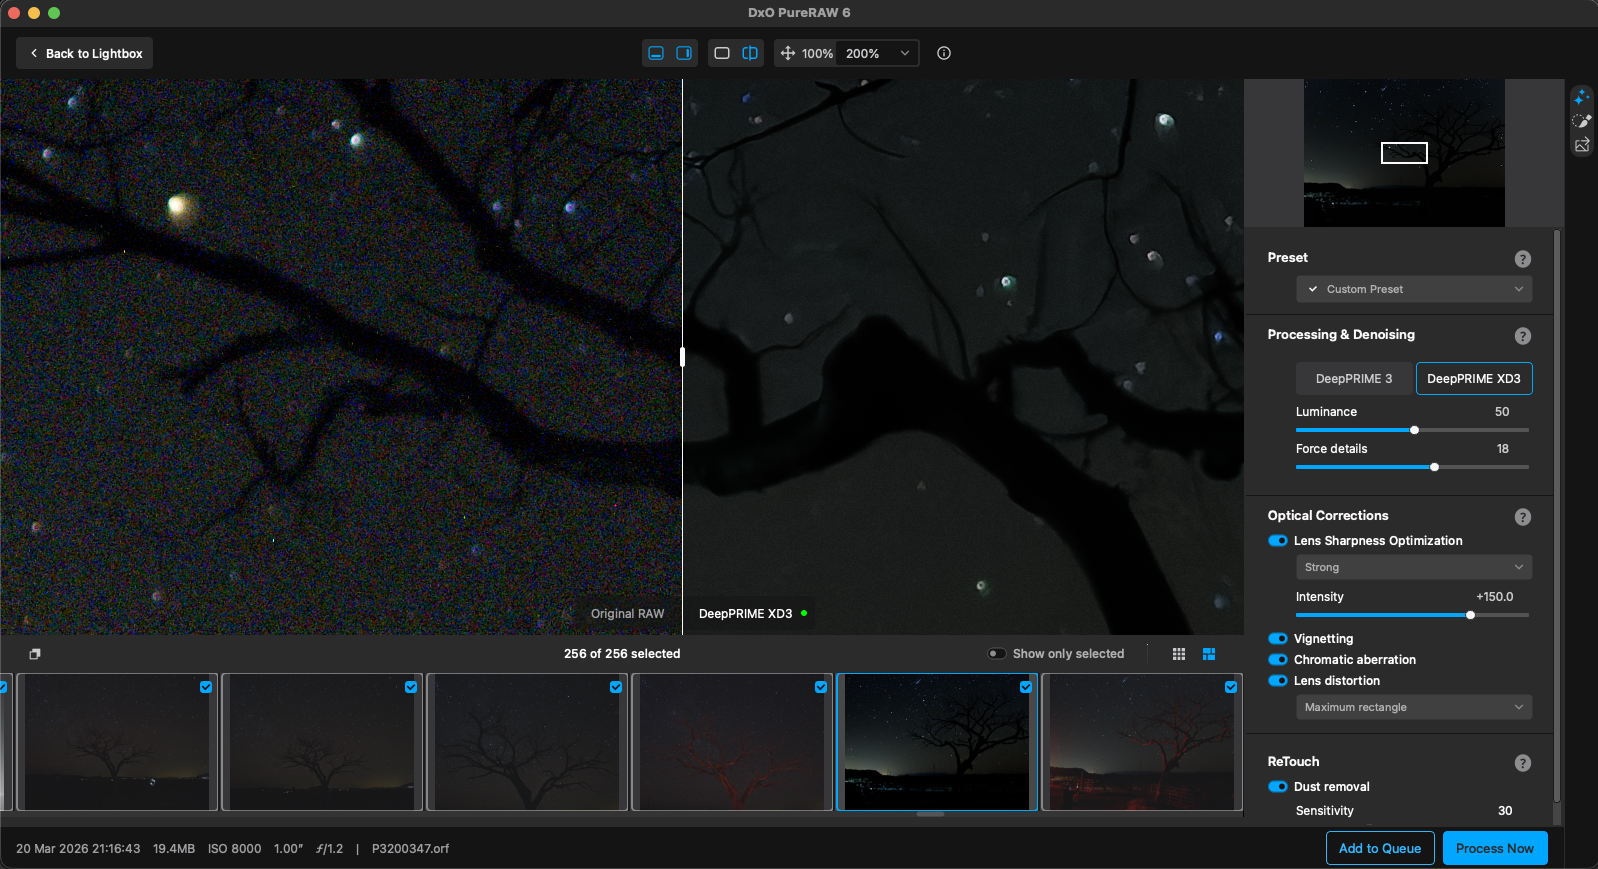Screen dimensions: 1598x869
Task: Click the Add to Queue button
Action: click(x=1380, y=848)
